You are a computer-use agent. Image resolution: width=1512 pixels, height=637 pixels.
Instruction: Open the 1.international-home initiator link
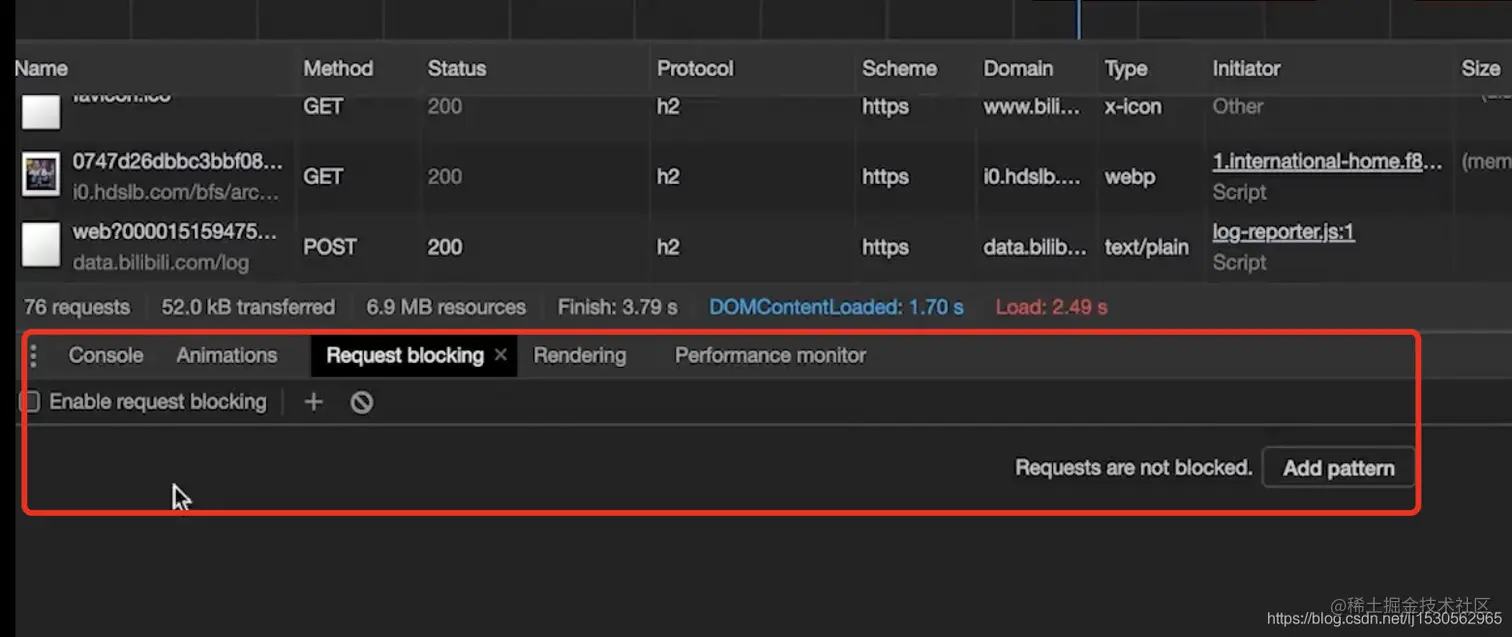pos(1328,162)
